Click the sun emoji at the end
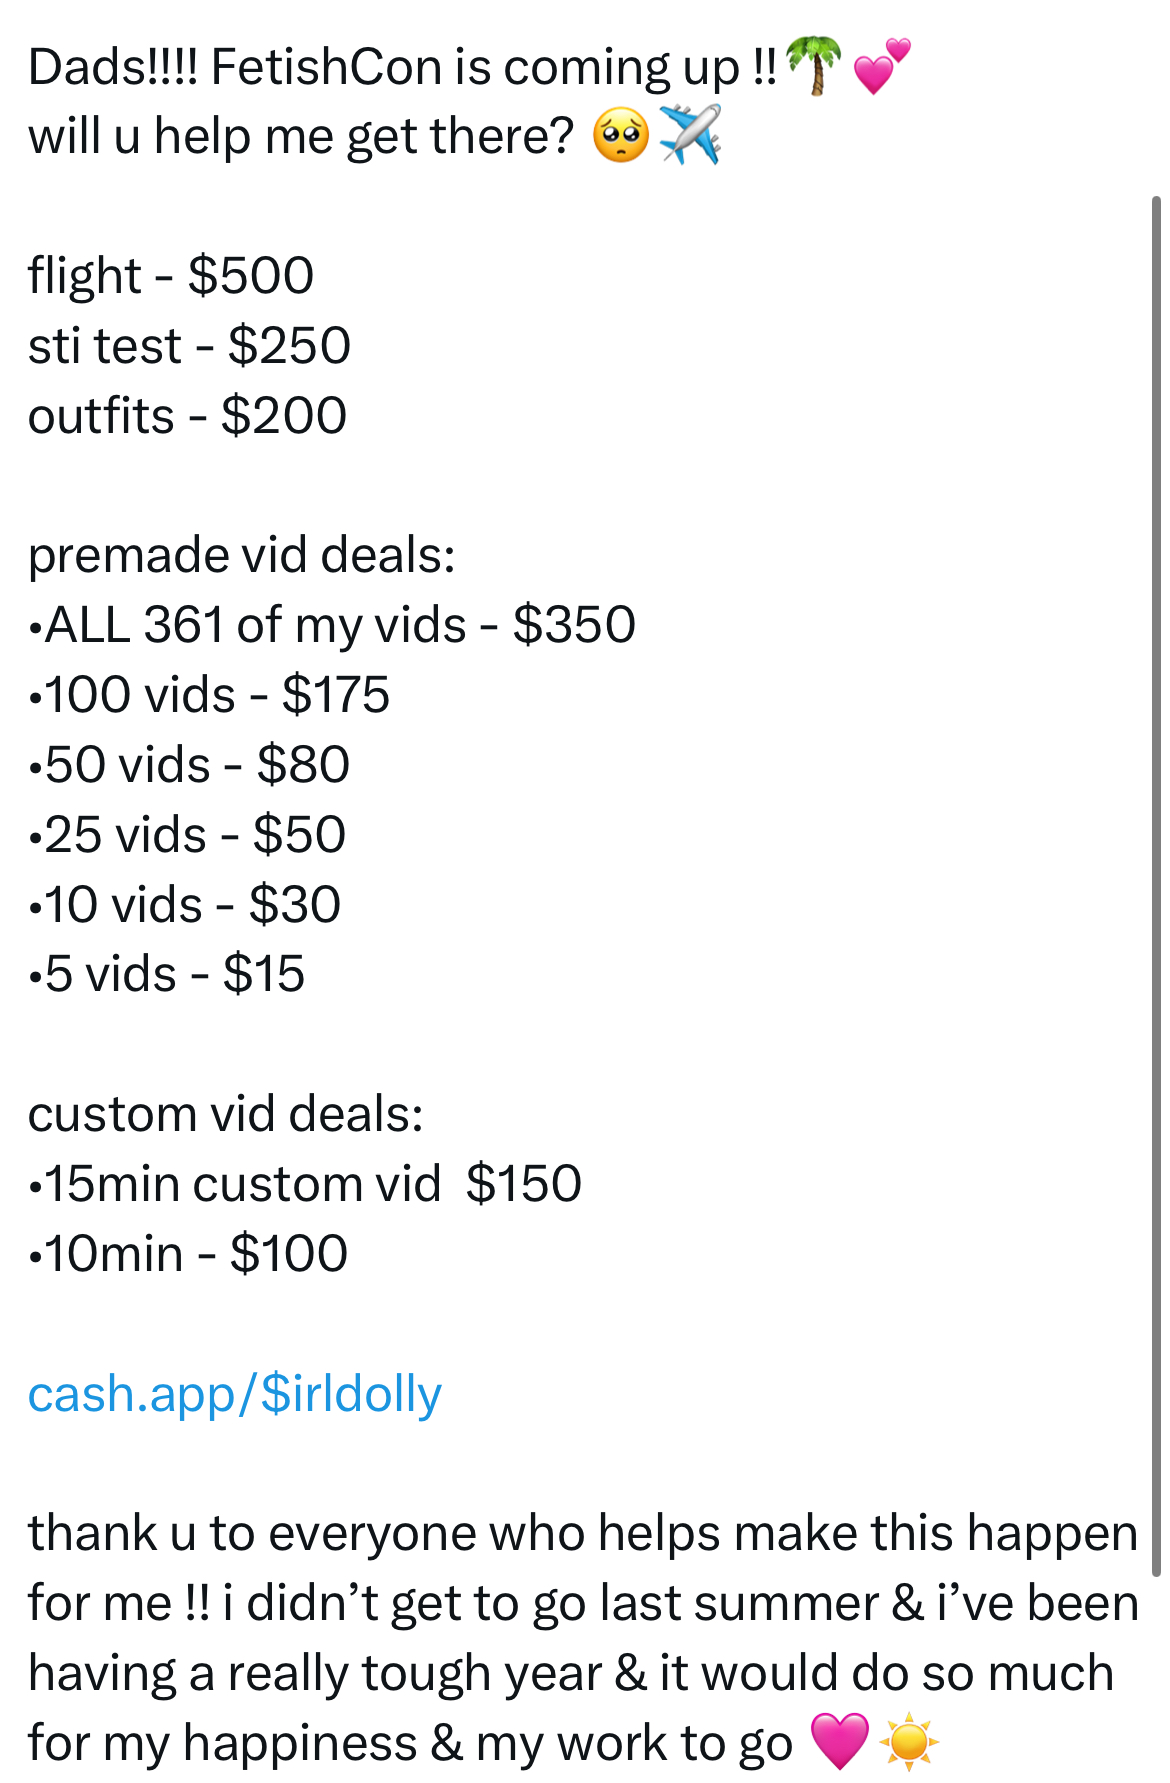1170x1783 pixels. coord(908,1742)
